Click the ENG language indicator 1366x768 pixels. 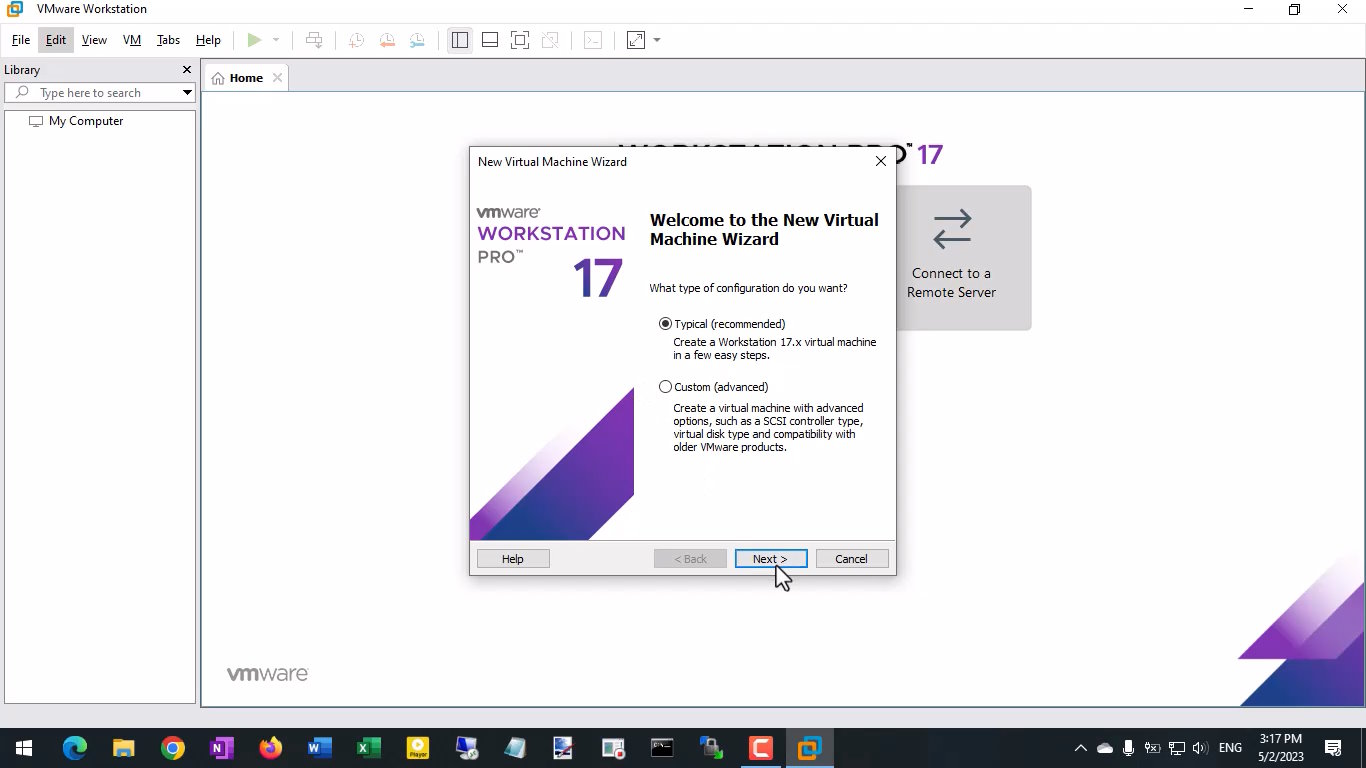[x=1230, y=748]
